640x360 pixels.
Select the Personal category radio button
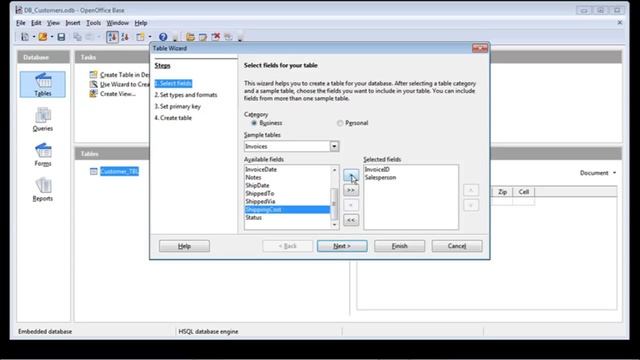pos(340,123)
